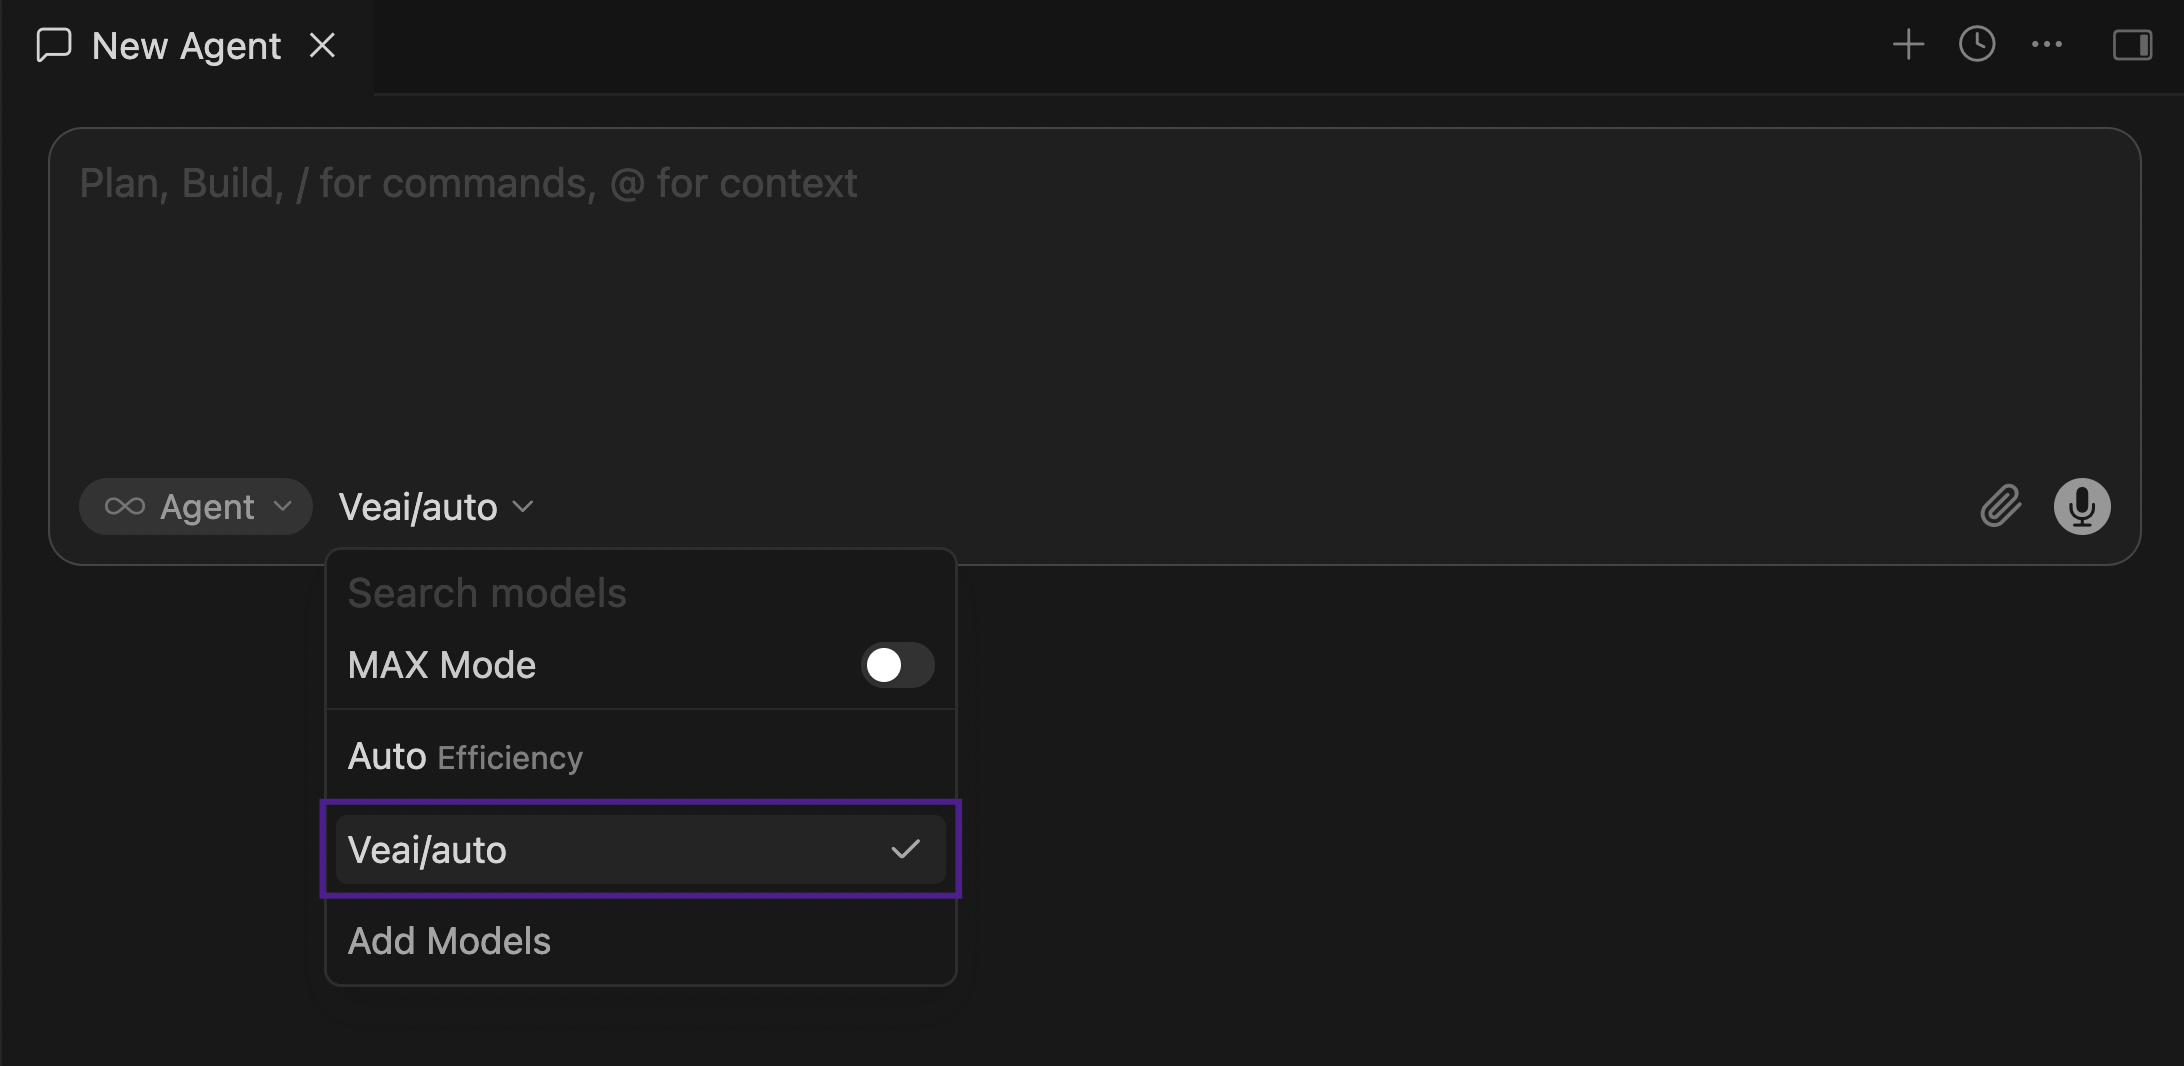Start voice input with microphone icon
Viewport: 2184px width, 1066px height.
click(x=2082, y=506)
